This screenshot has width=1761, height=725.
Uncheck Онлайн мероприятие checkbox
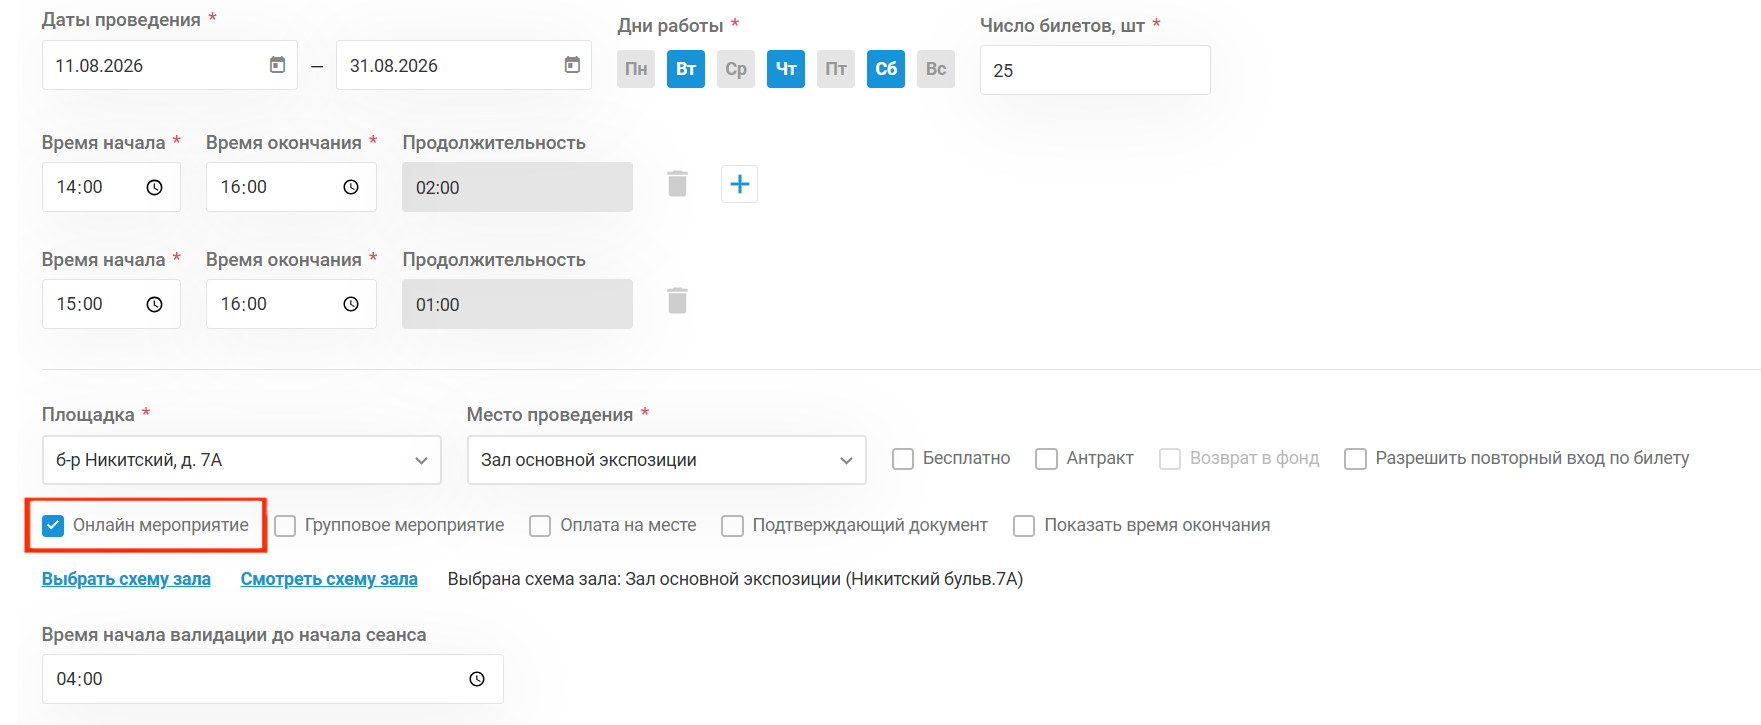53,525
